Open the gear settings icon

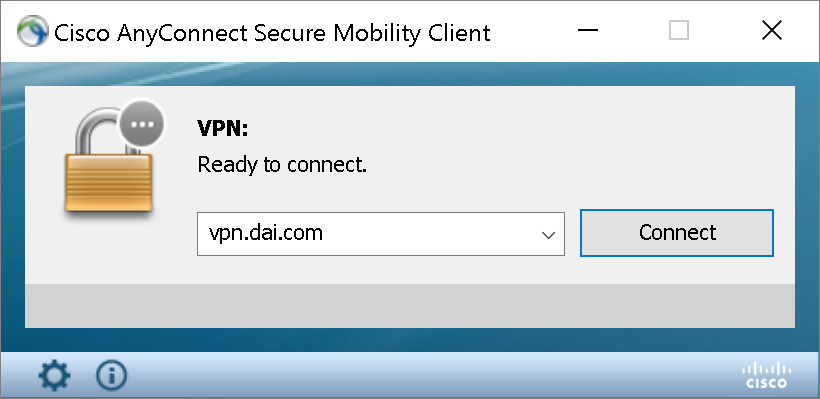click(x=54, y=375)
